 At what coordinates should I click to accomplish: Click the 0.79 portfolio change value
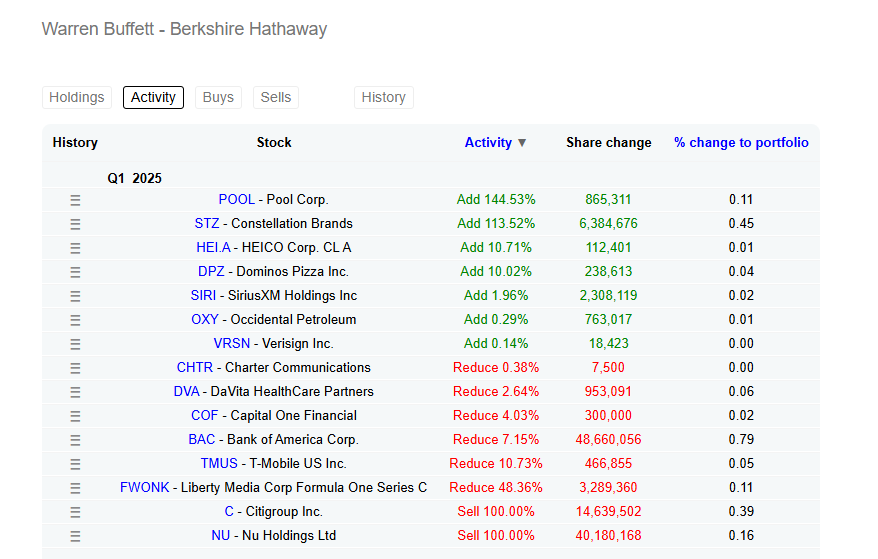(x=741, y=440)
